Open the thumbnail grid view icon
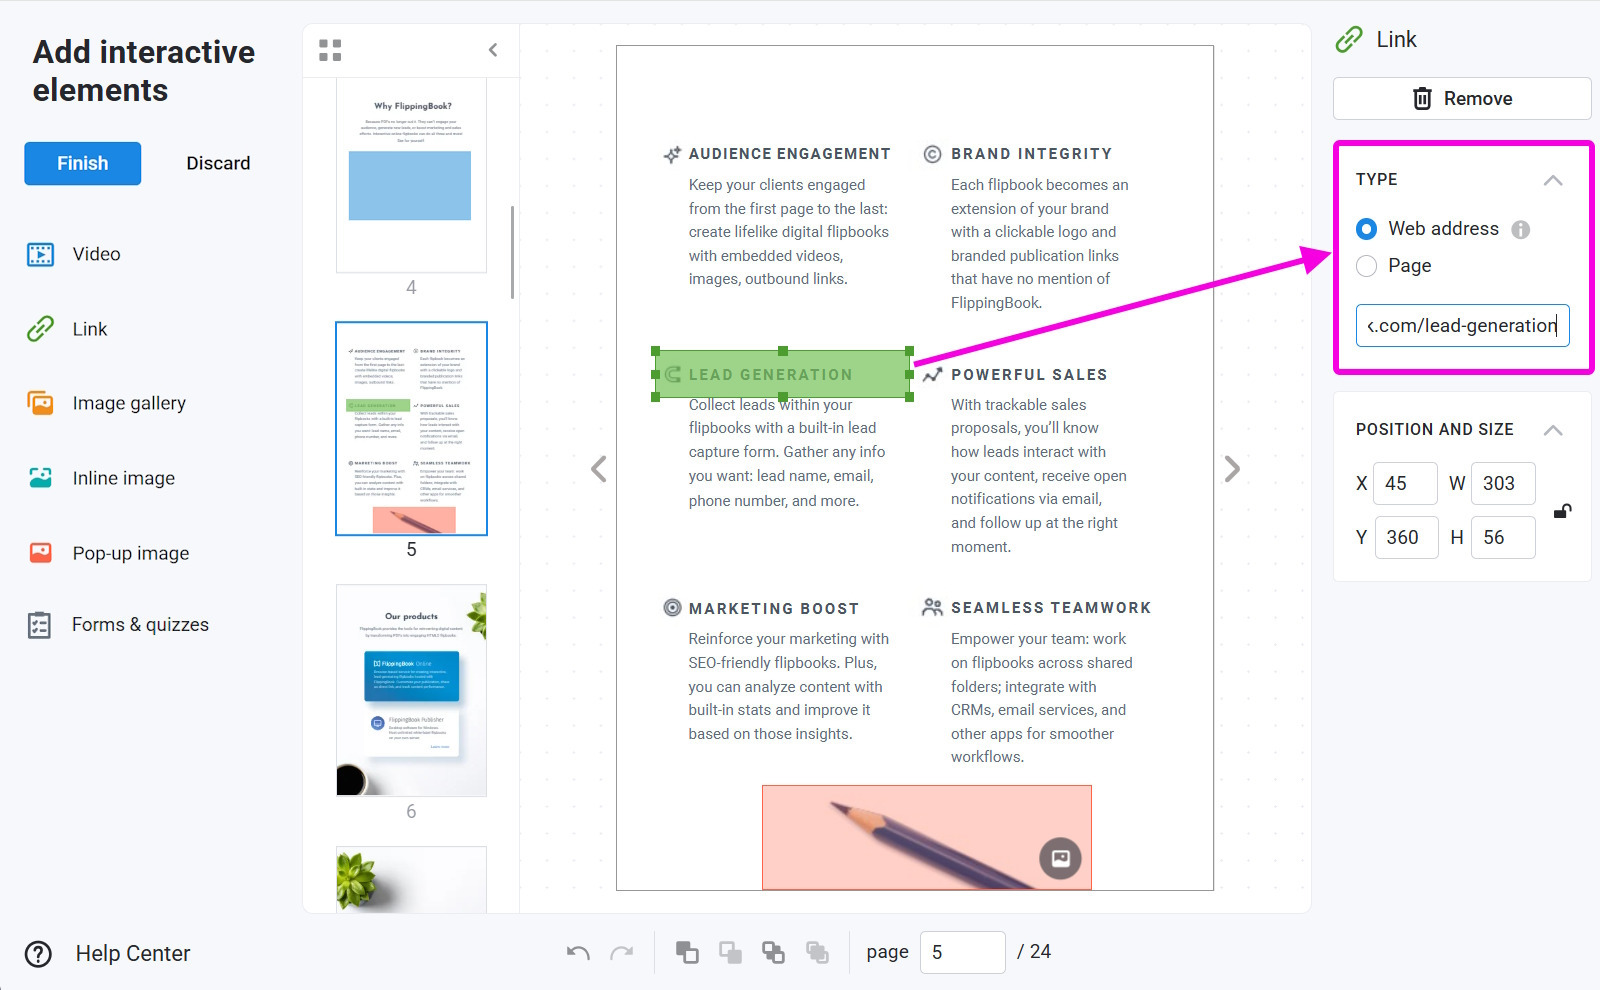The height and width of the screenshot is (990, 1600). [x=330, y=50]
